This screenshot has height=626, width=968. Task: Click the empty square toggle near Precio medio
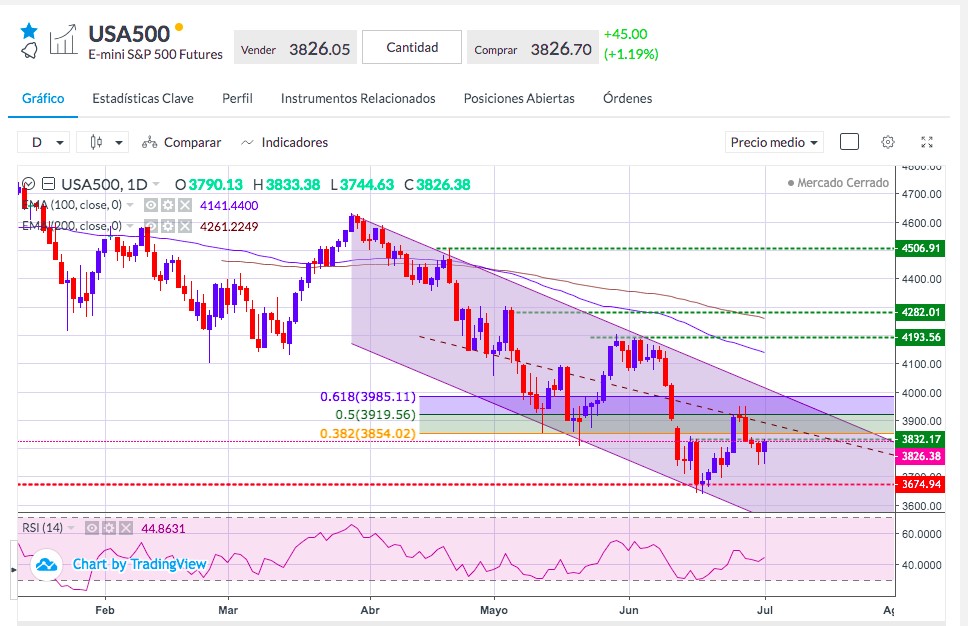(849, 142)
